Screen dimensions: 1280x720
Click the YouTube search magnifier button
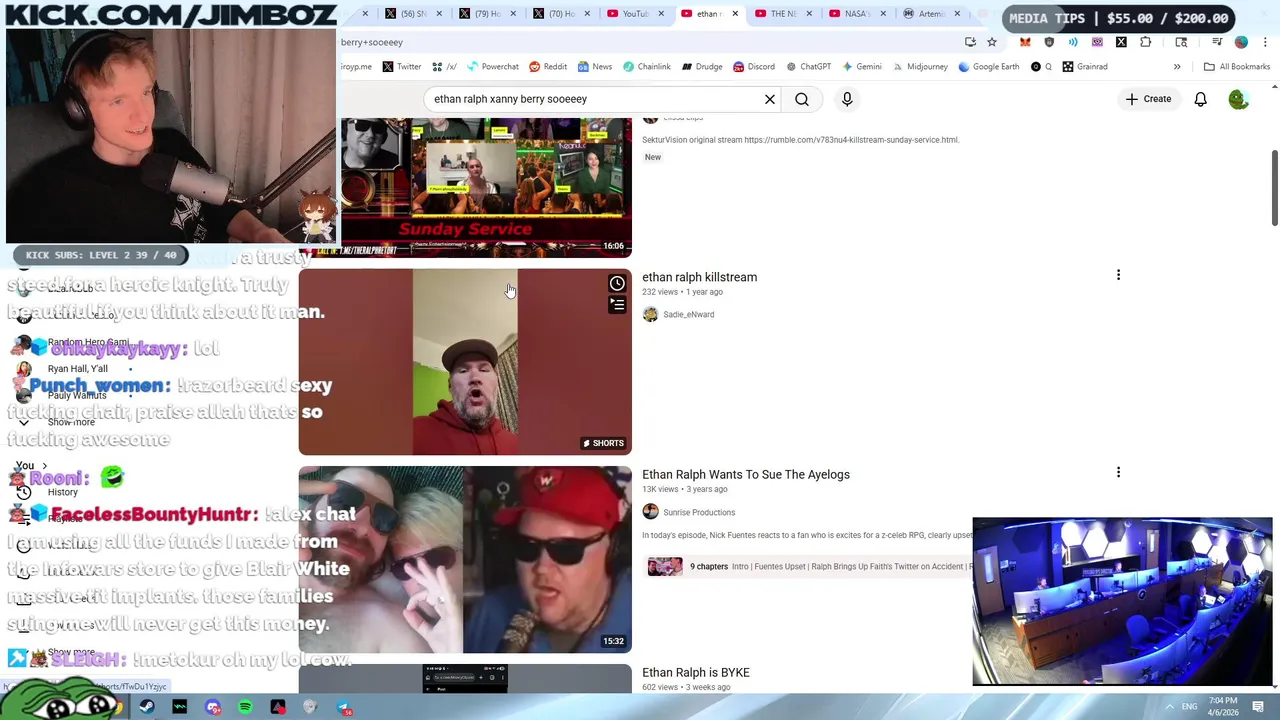[x=802, y=99]
